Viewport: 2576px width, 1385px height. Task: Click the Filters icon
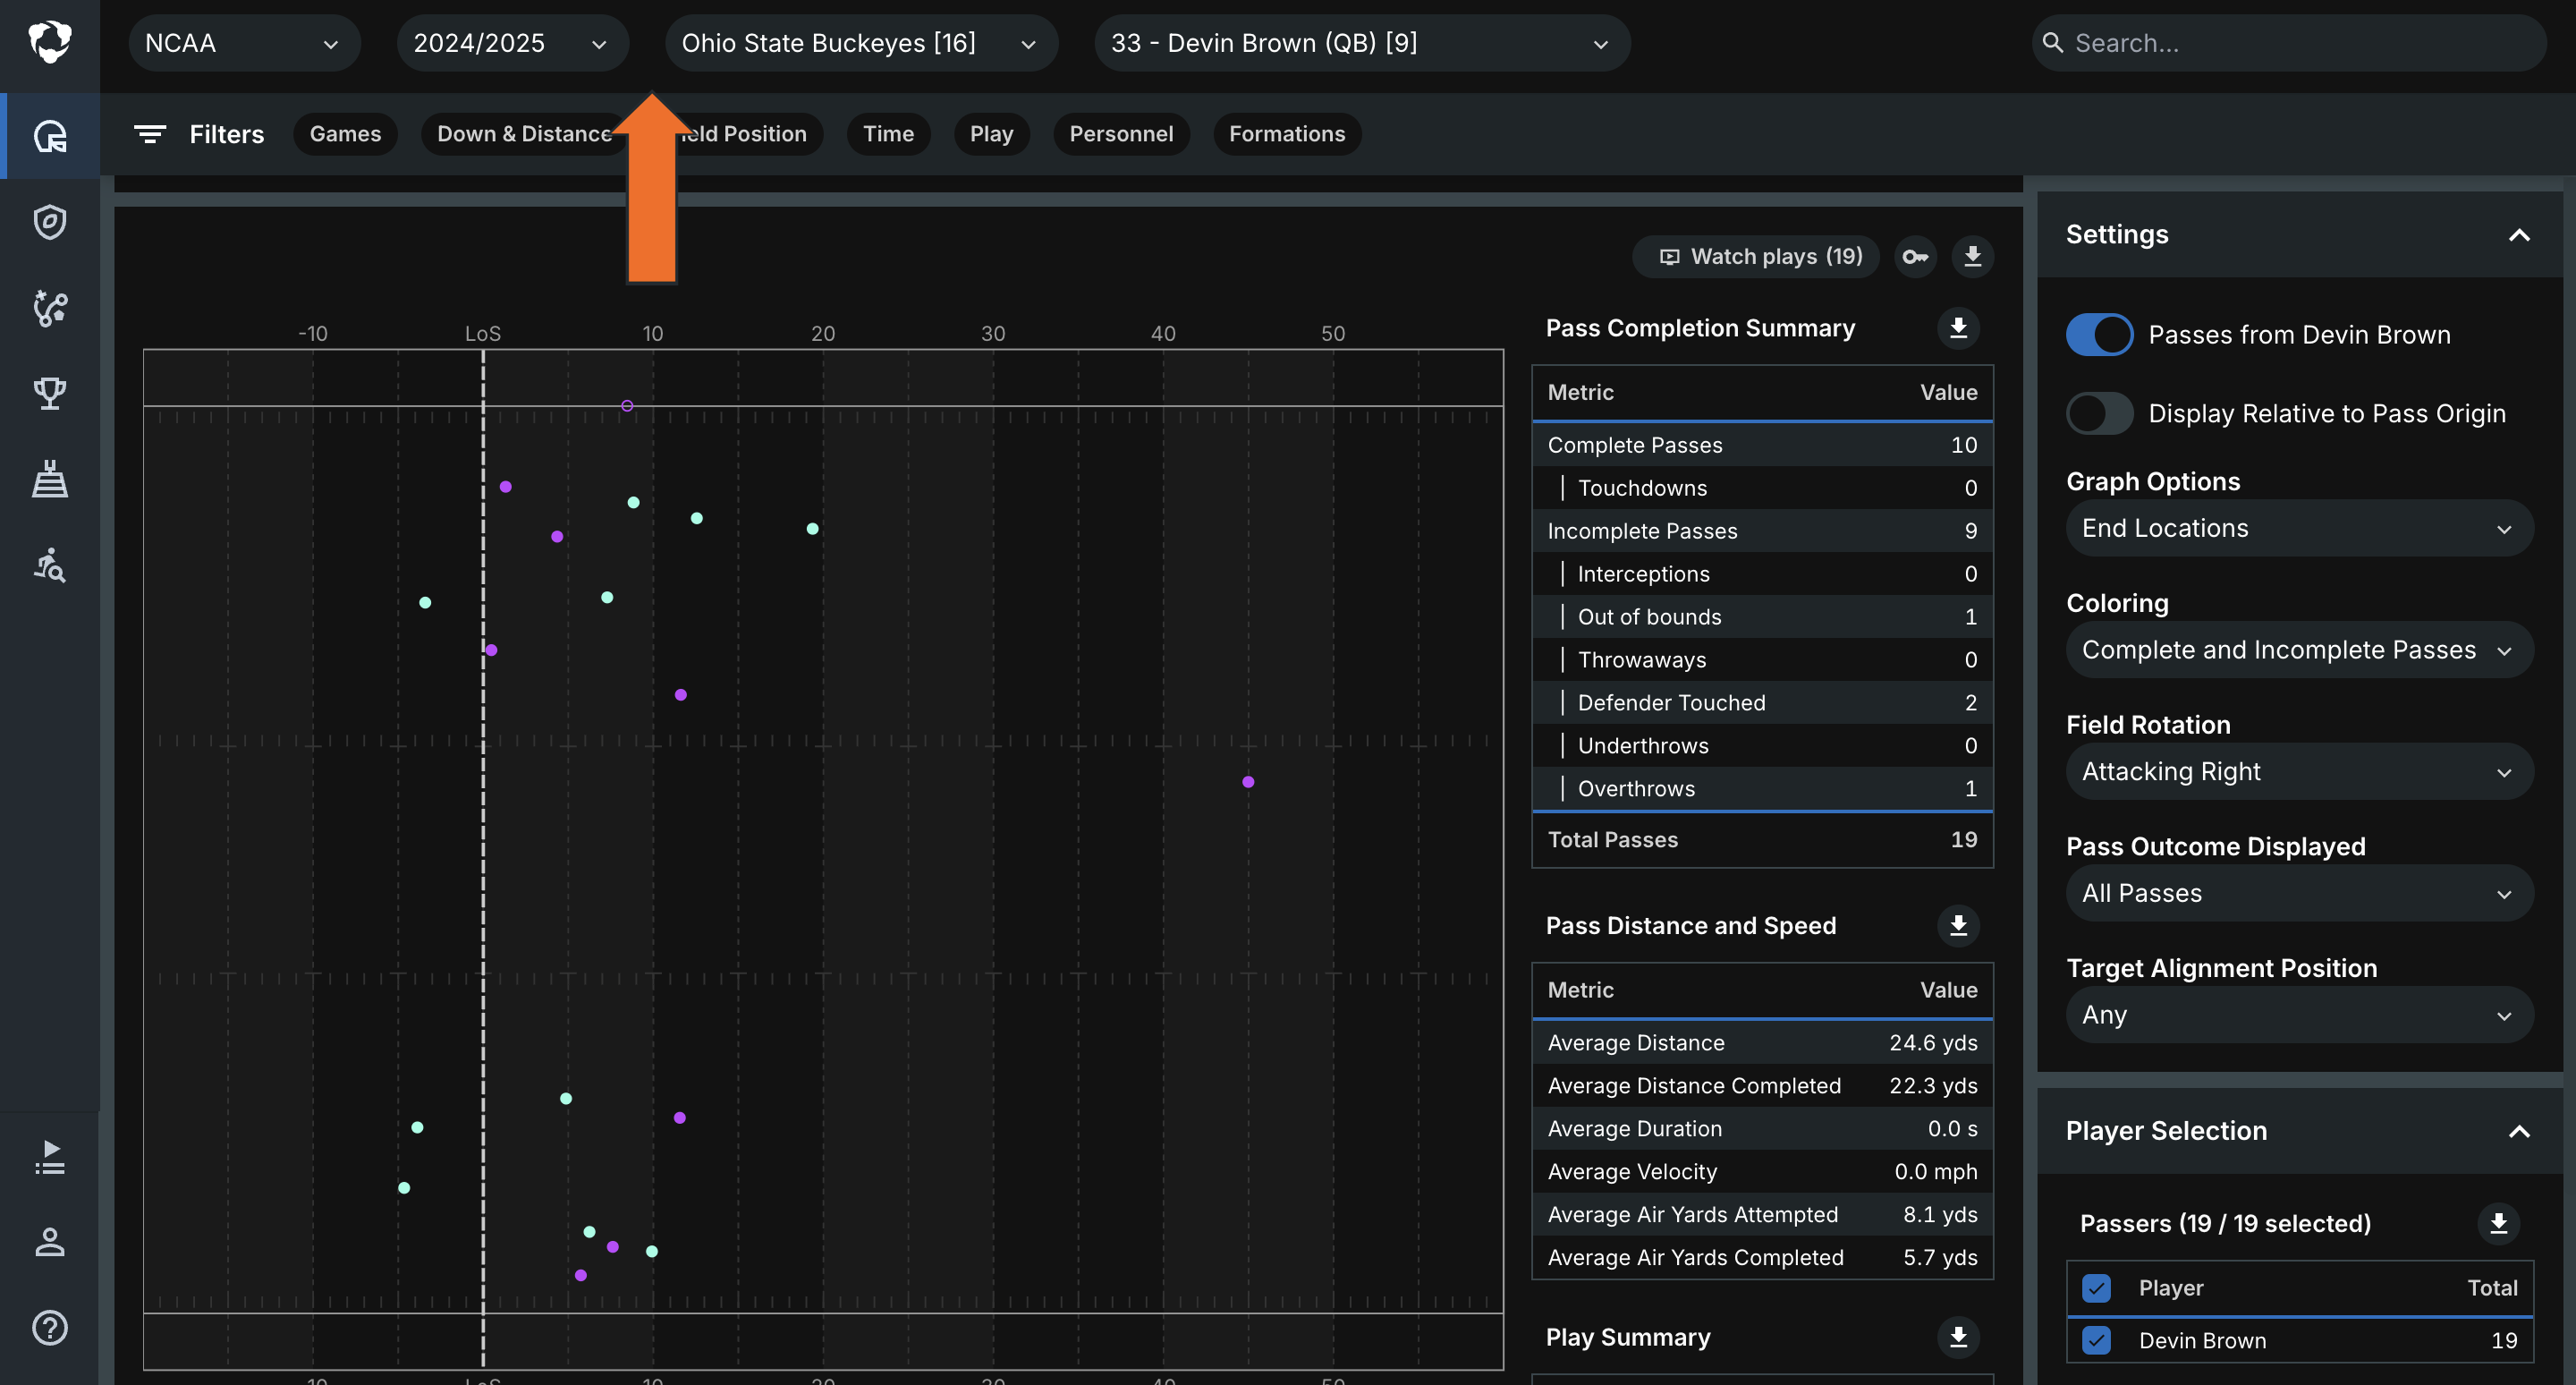(x=150, y=134)
